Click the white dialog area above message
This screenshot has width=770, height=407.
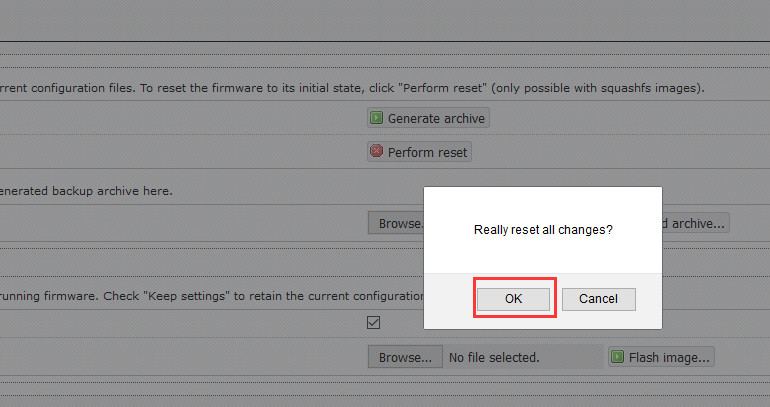click(x=542, y=200)
